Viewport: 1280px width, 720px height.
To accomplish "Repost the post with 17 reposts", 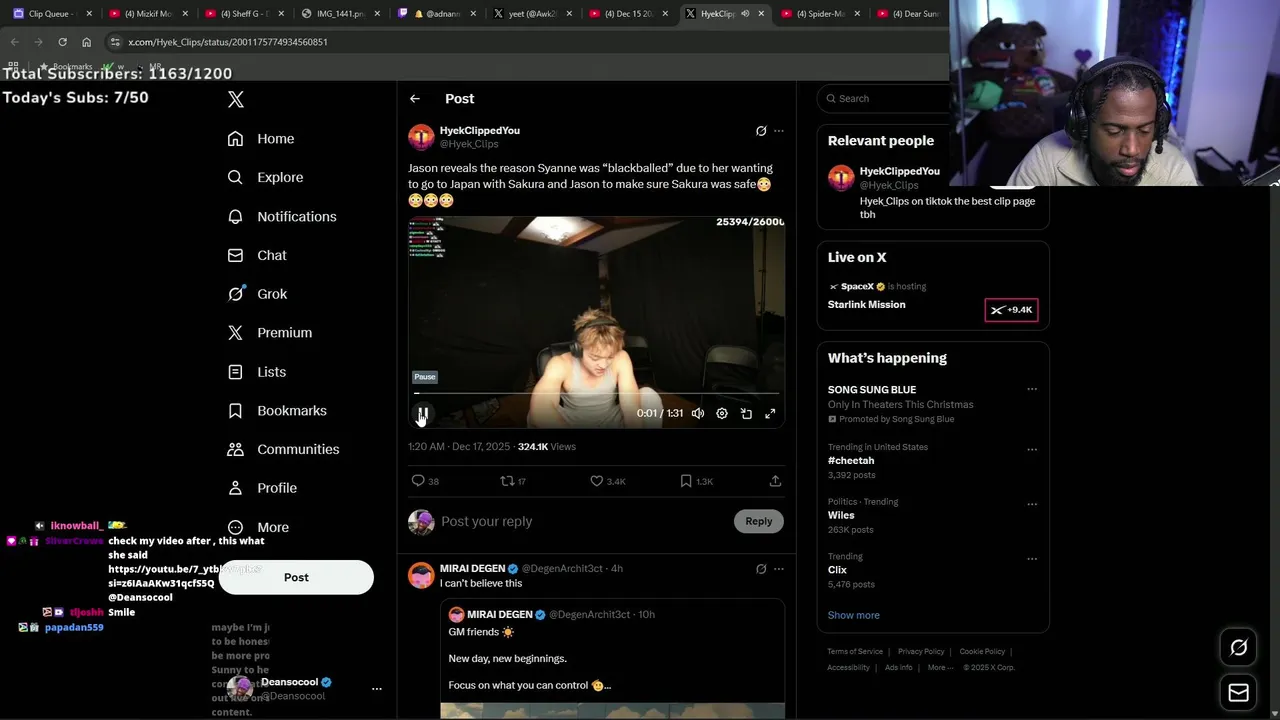I will [x=513, y=481].
